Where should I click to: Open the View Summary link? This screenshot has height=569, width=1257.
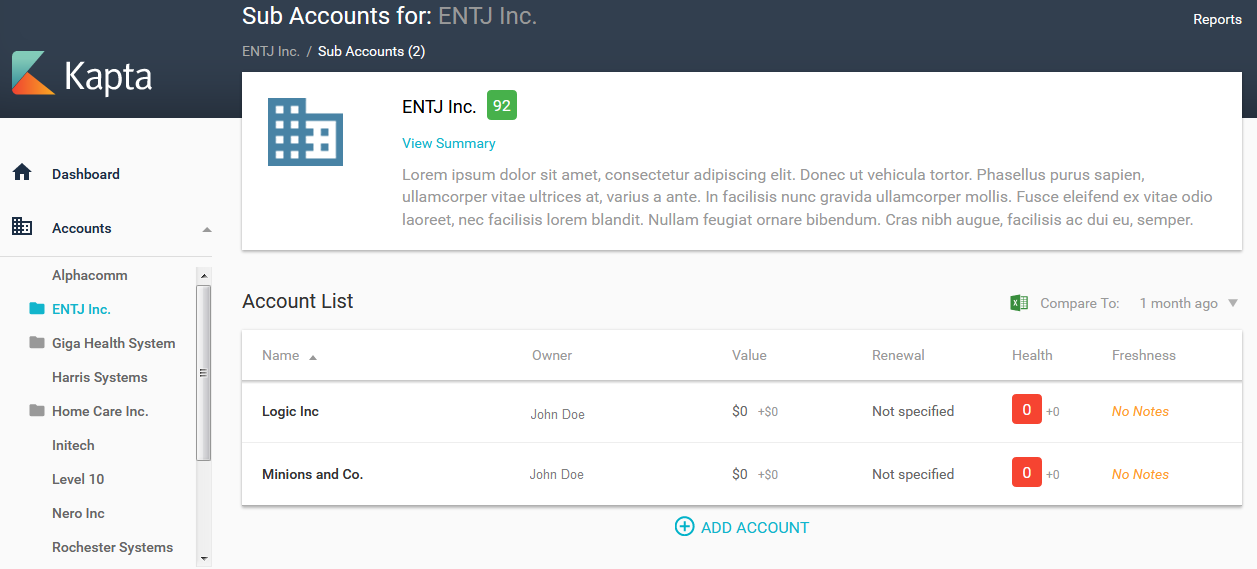449,143
